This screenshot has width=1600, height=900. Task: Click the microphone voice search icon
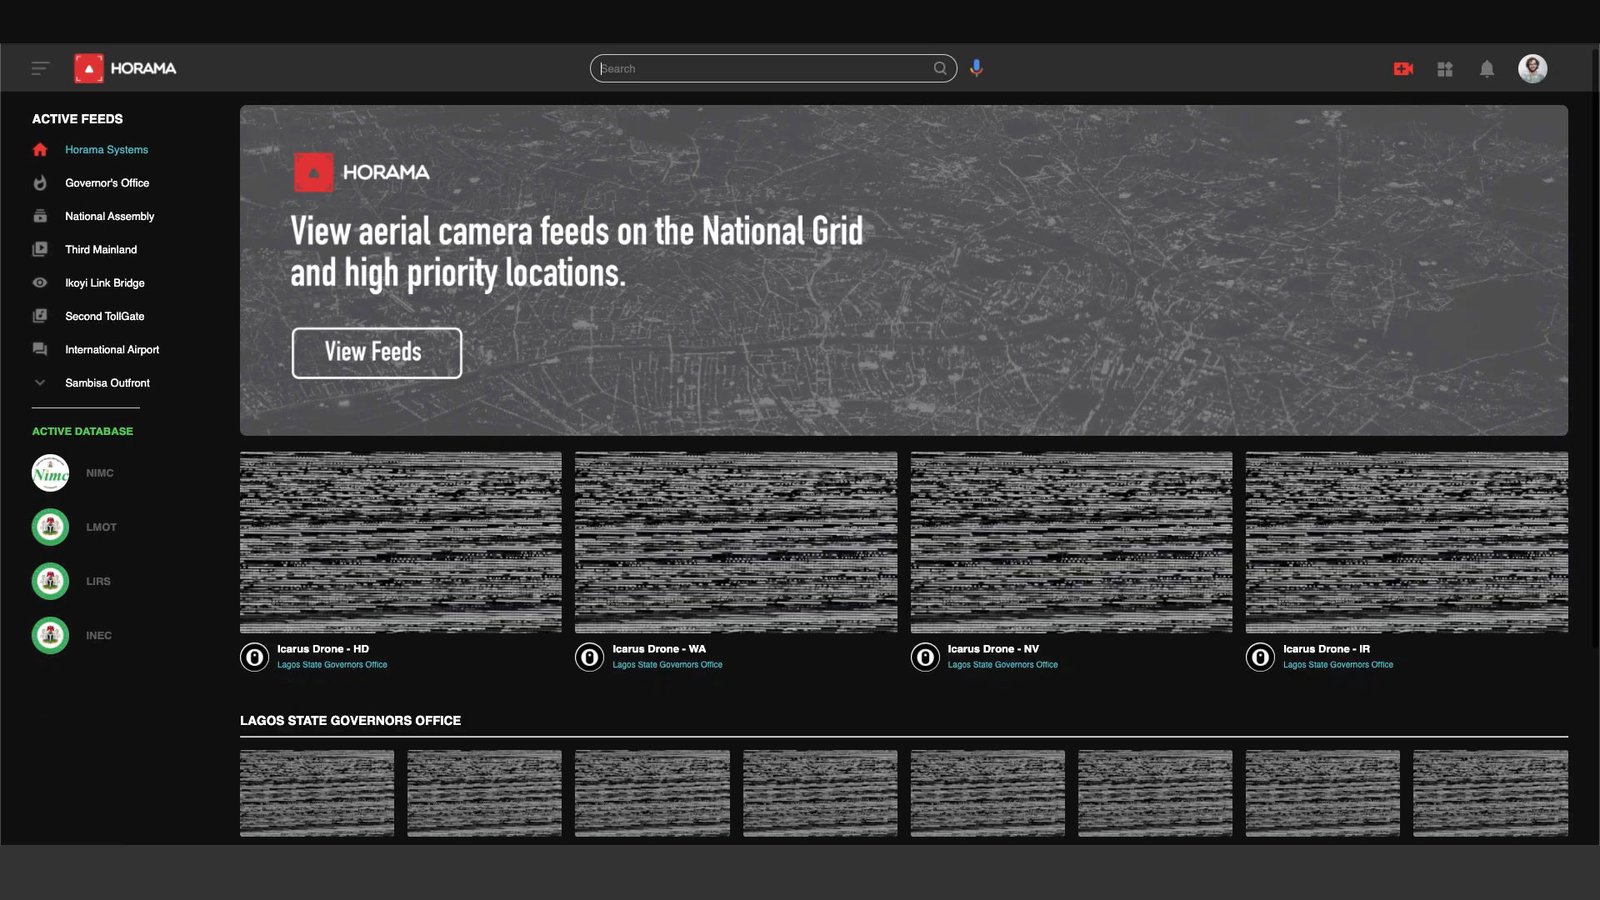(976, 68)
